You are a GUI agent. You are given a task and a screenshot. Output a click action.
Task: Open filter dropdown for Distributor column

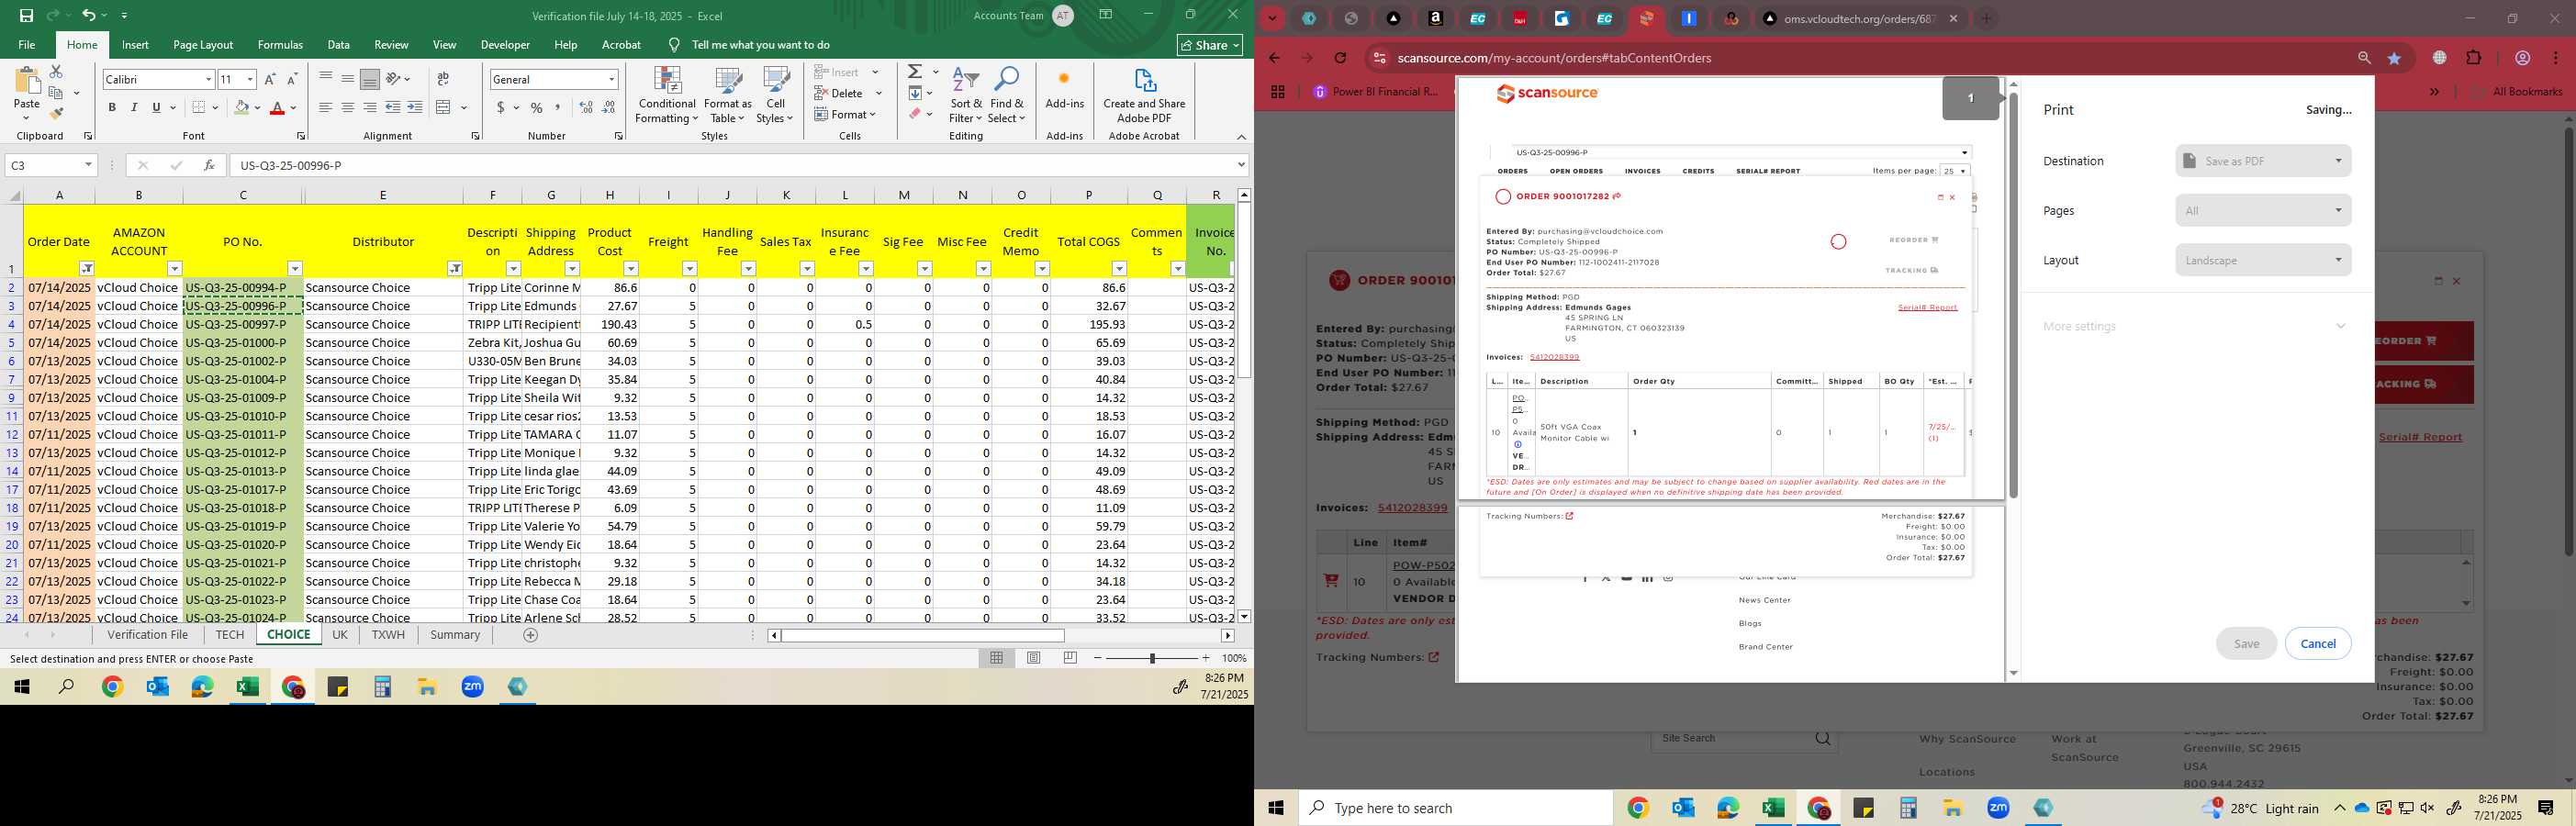pyautogui.click(x=455, y=269)
